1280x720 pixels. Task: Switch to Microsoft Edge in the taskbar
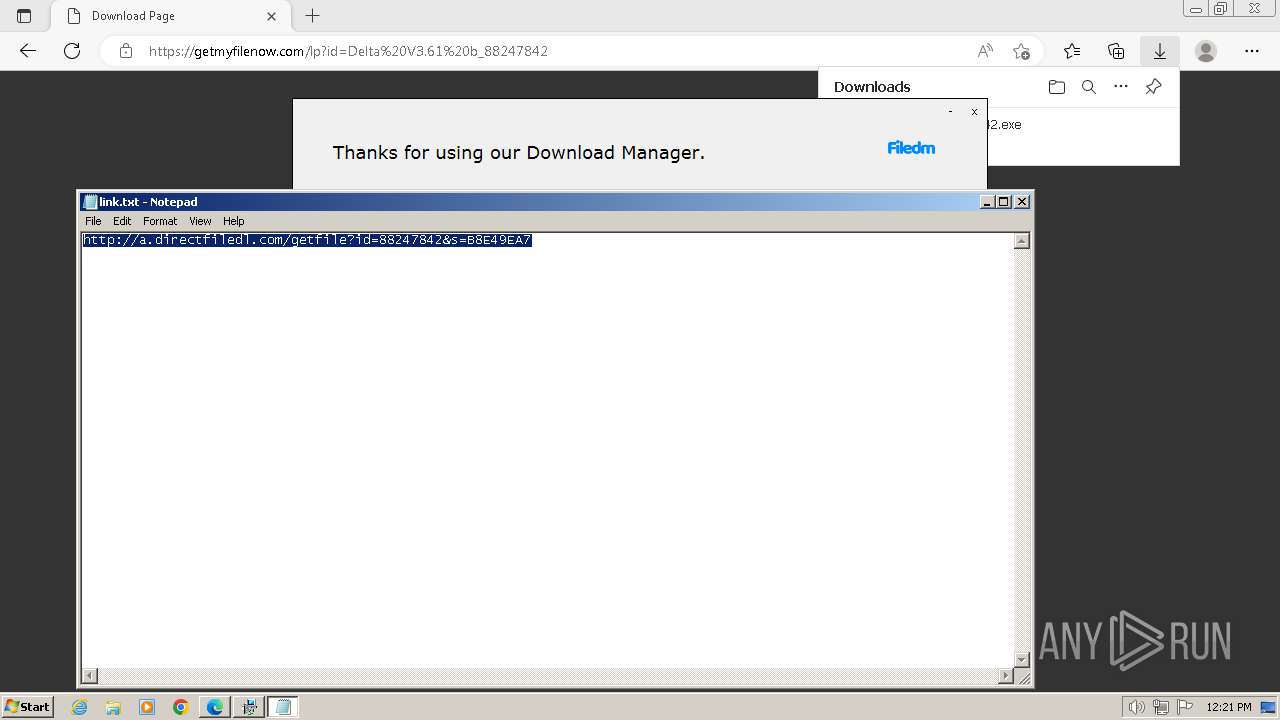tap(215, 707)
